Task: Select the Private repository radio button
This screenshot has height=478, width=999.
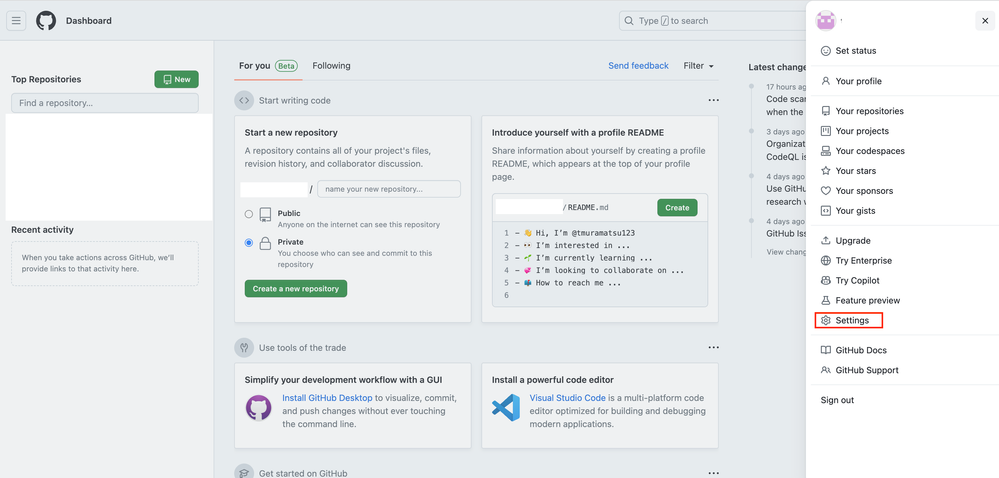Action: click(249, 243)
